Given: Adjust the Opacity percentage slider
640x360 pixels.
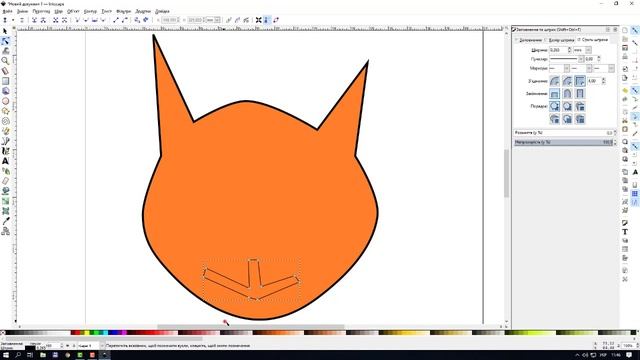Looking at the screenshot, I should point(563,142).
